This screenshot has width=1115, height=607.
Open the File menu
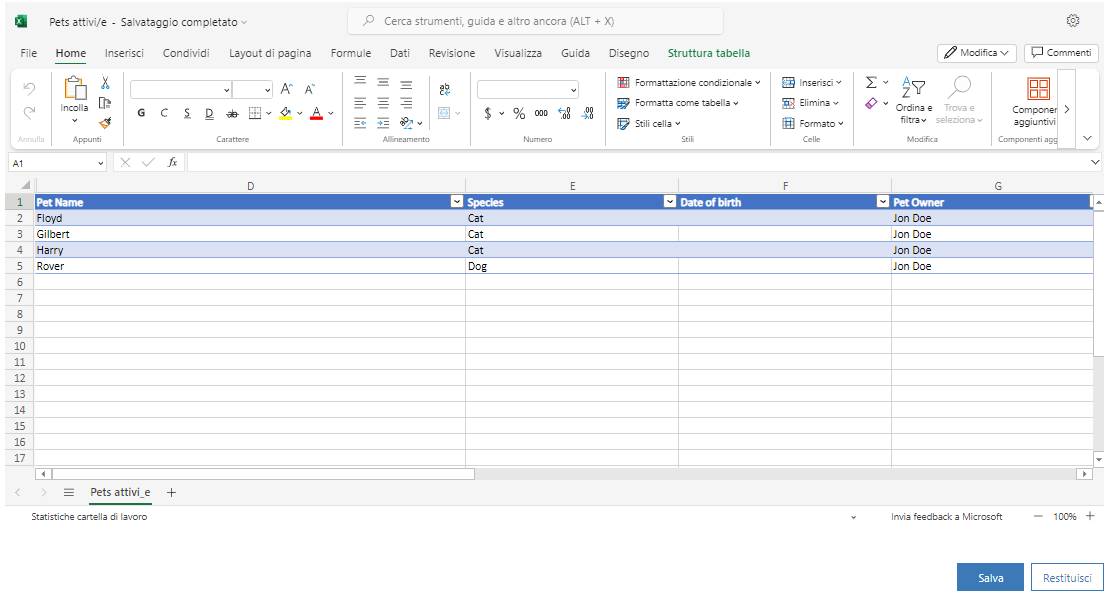(28, 53)
